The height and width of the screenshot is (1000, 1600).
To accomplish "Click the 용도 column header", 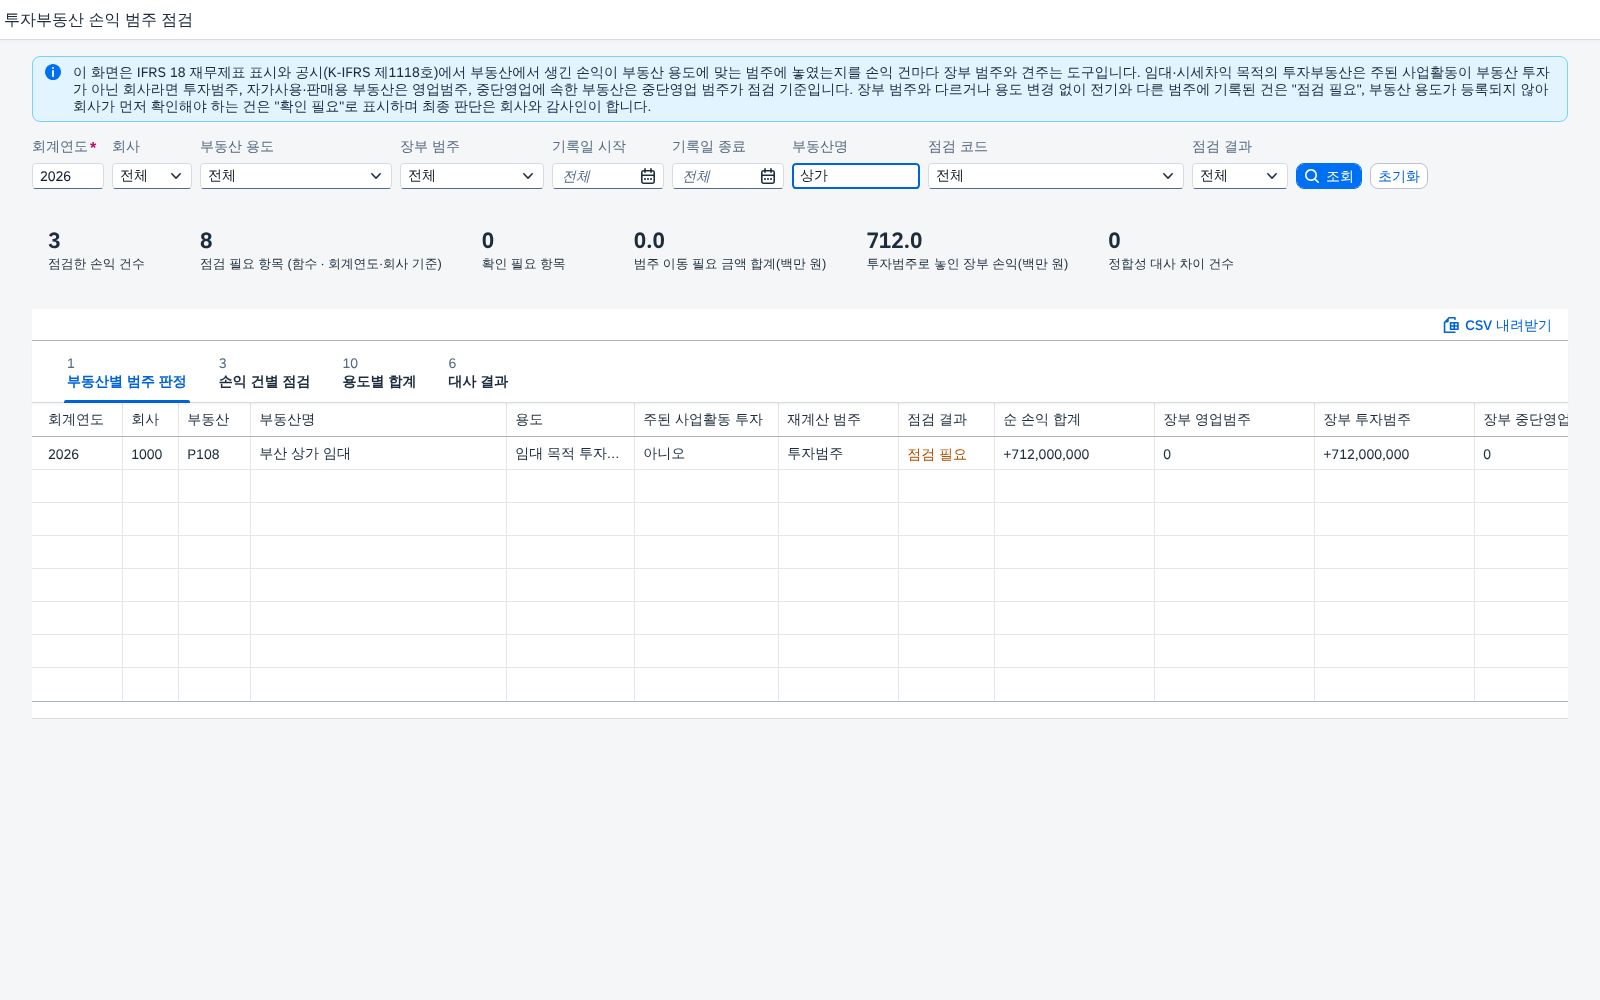I will click(x=570, y=420).
